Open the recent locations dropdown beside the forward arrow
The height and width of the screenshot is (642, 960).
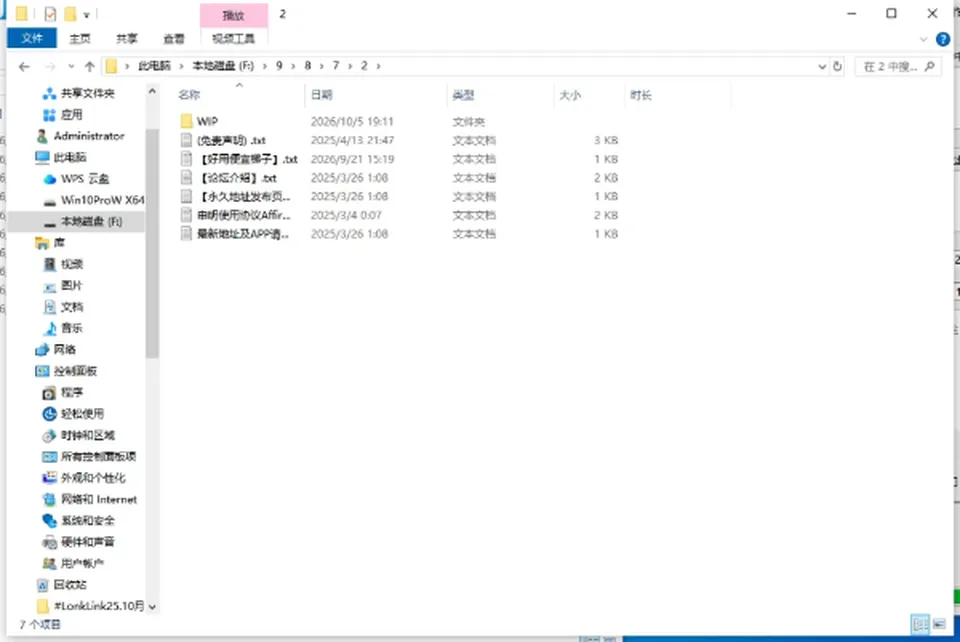(71, 67)
